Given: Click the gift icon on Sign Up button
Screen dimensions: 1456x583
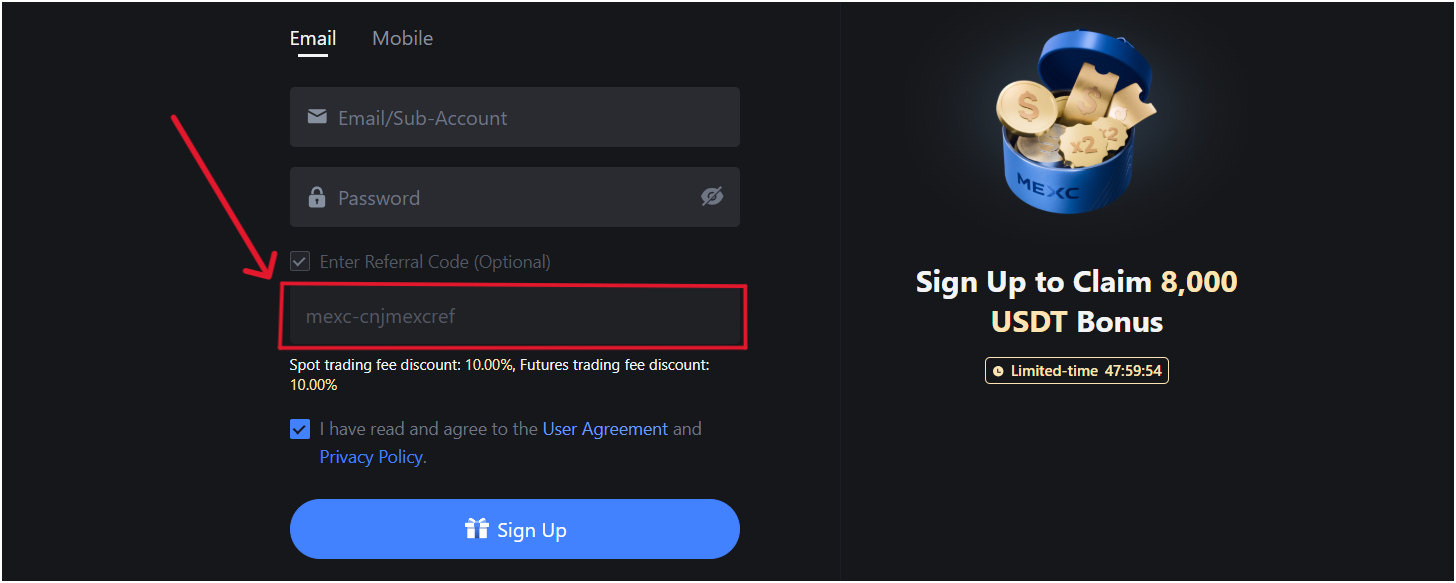Looking at the screenshot, I should 477,529.
